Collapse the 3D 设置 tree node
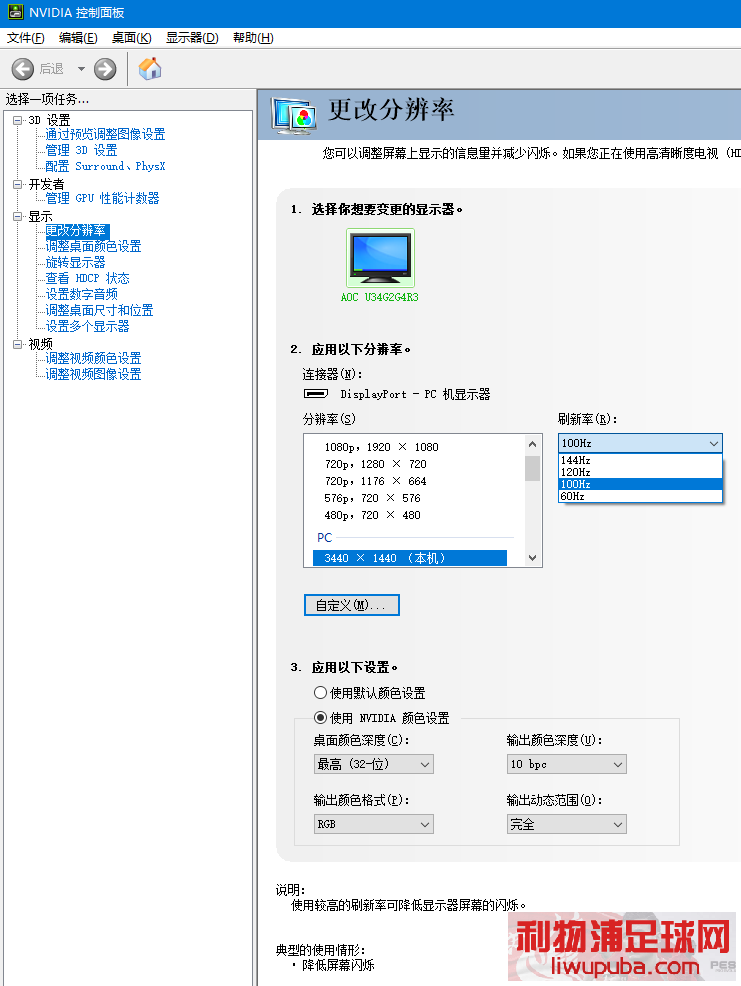741x986 pixels. [x=18, y=120]
